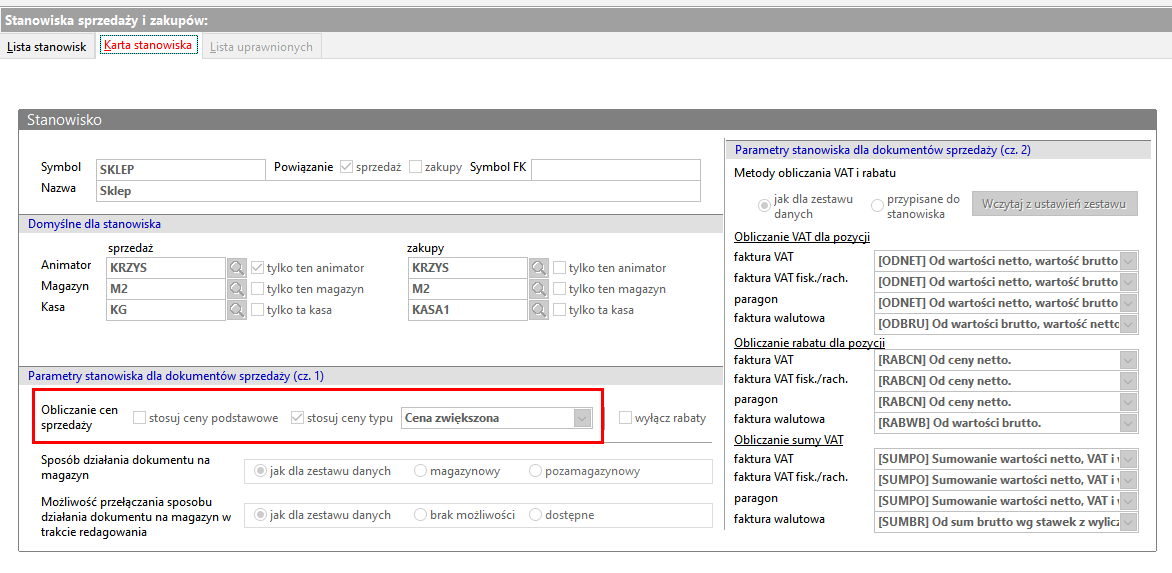The image size is (1172, 573).
Task: Open faktura VAT fisk./rach. dropdown under Obliczanie VAT
Action: click(x=1129, y=282)
